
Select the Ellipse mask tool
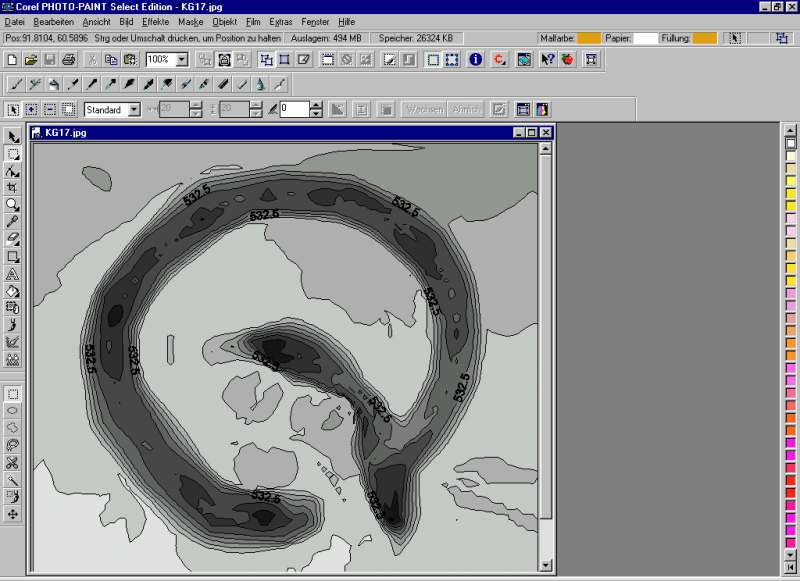[13, 410]
